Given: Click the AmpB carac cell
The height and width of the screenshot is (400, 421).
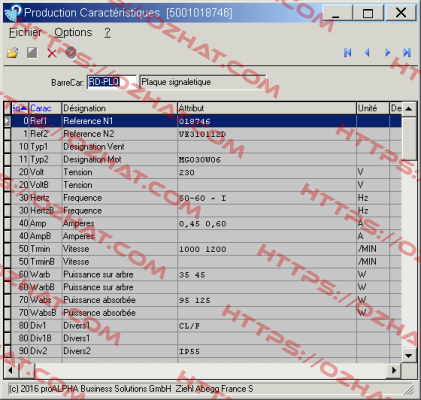Looking at the screenshot, I should 45,236.
